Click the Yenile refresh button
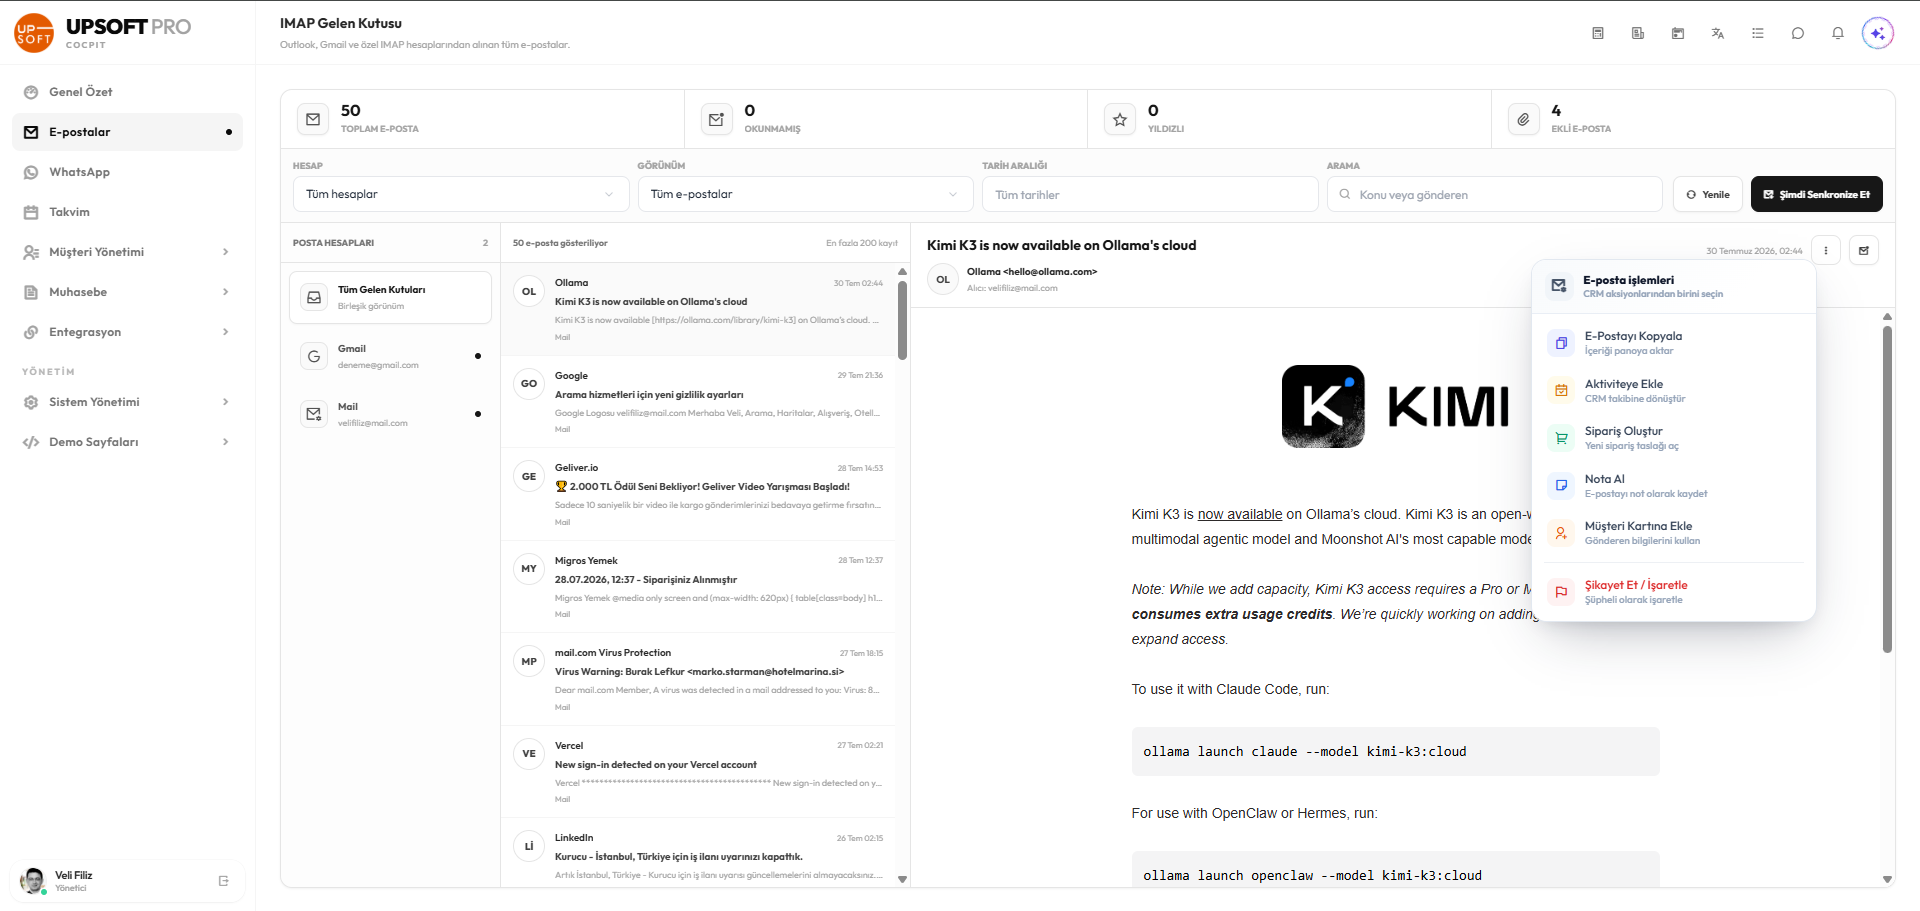This screenshot has height=911, width=1920. [x=1708, y=194]
